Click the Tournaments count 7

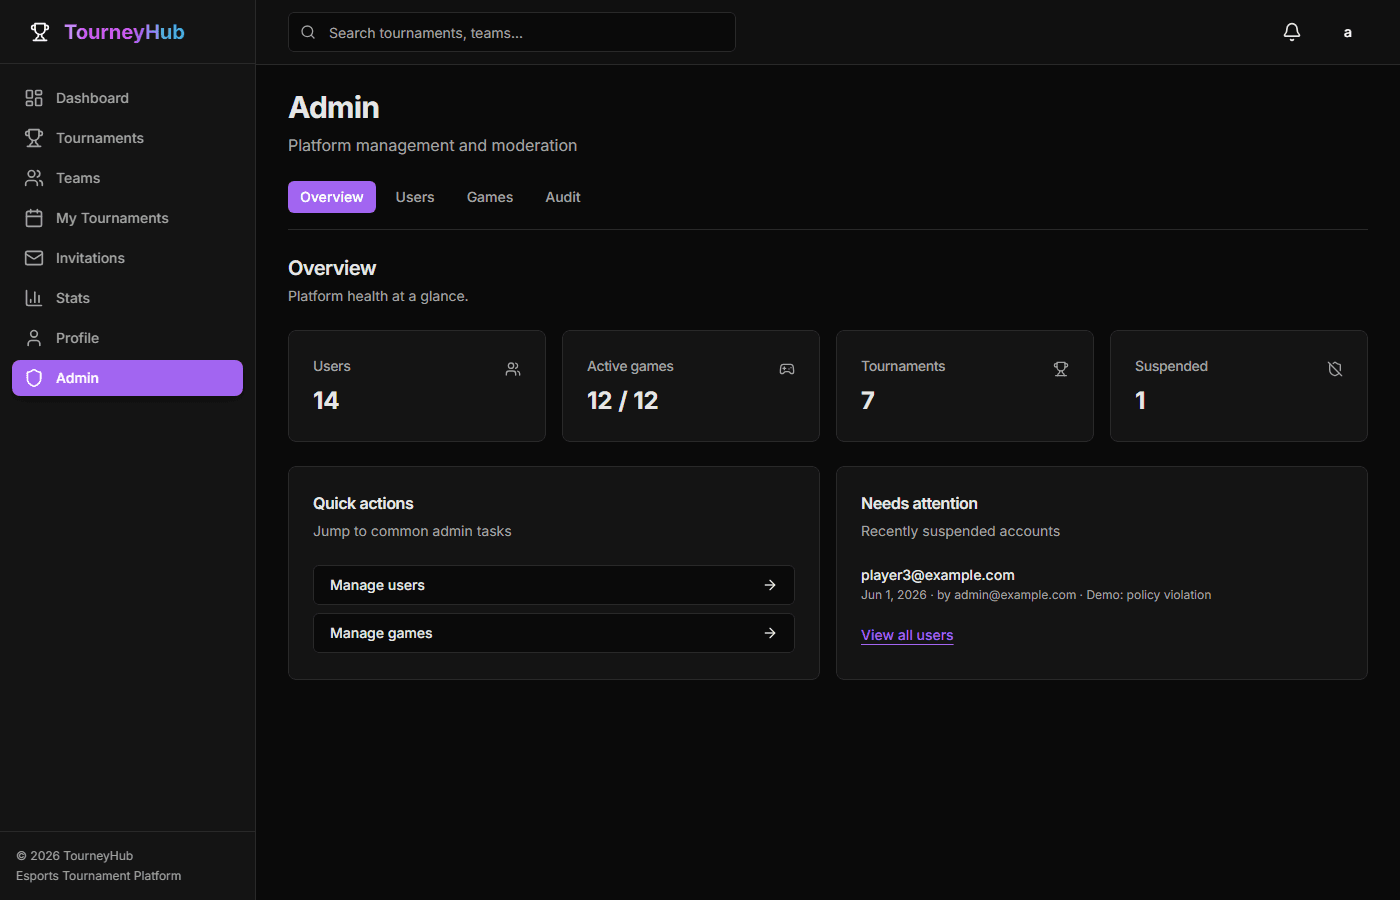point(868,401)
